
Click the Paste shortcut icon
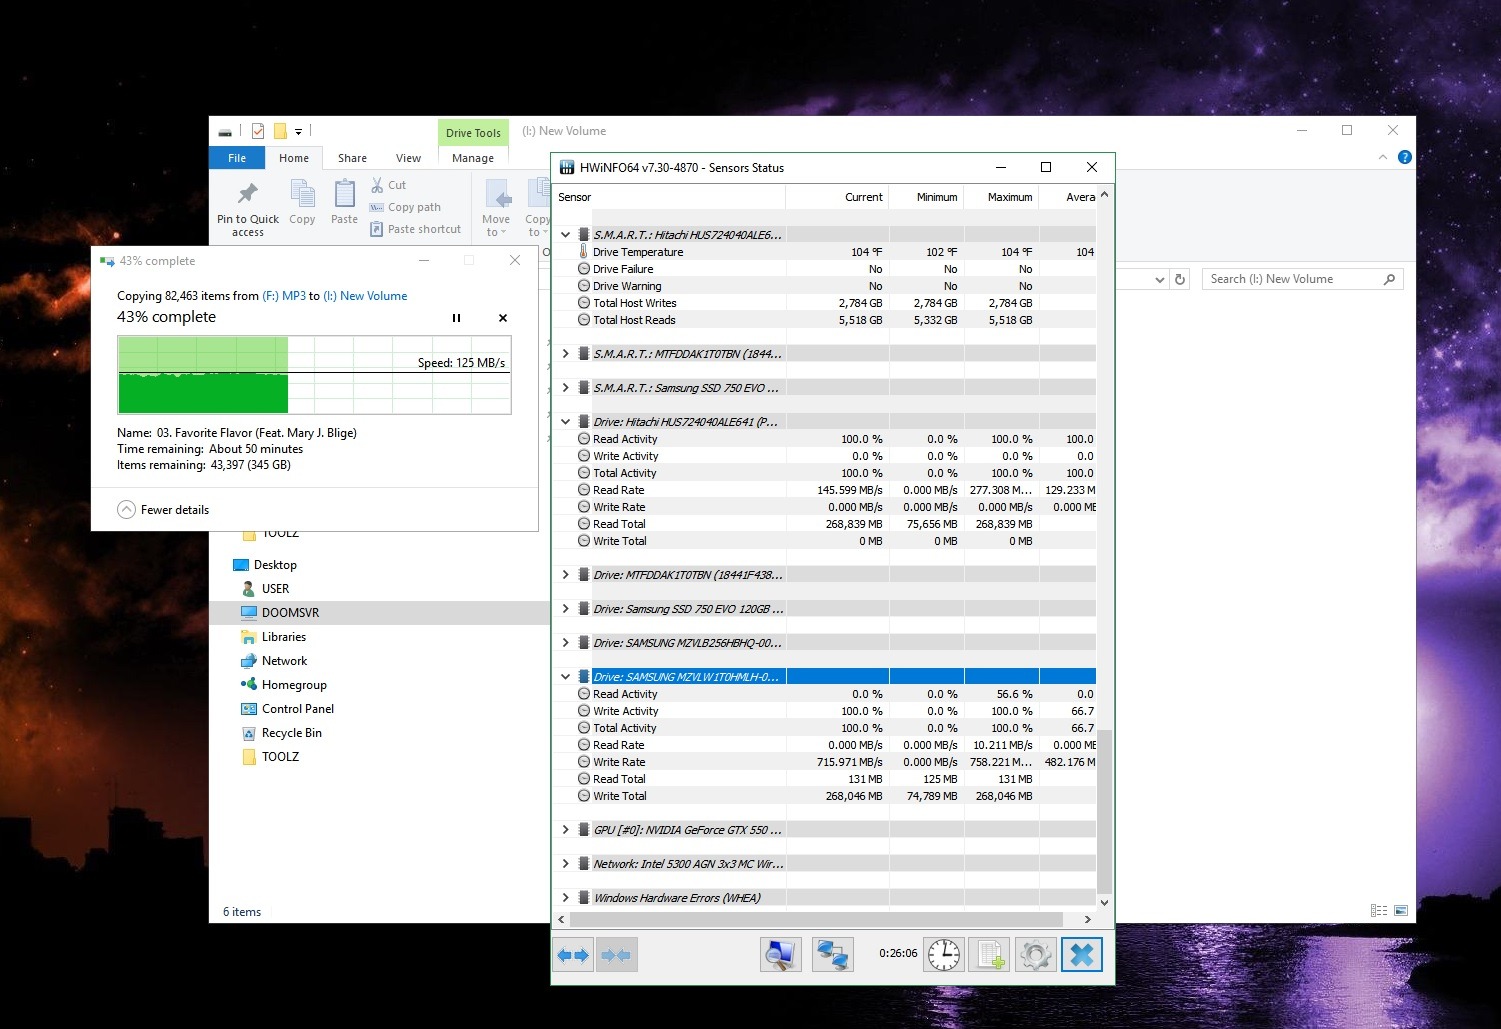377,229
